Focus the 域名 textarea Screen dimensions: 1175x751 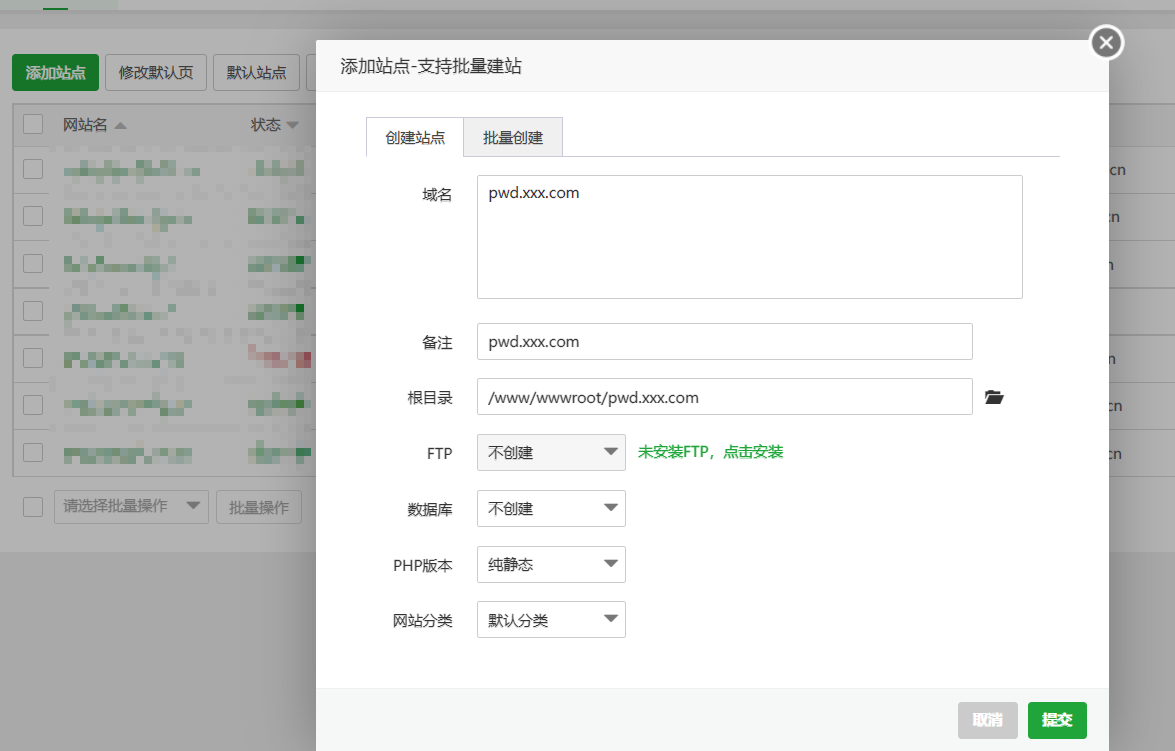[x=749, y=237]
